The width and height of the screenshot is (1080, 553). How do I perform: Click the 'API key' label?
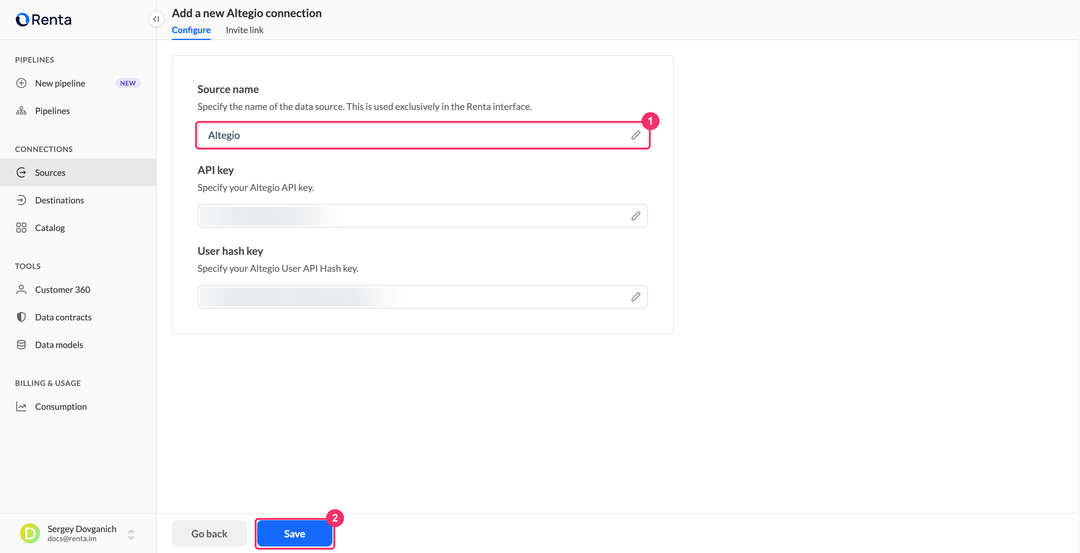coord(216,170)
